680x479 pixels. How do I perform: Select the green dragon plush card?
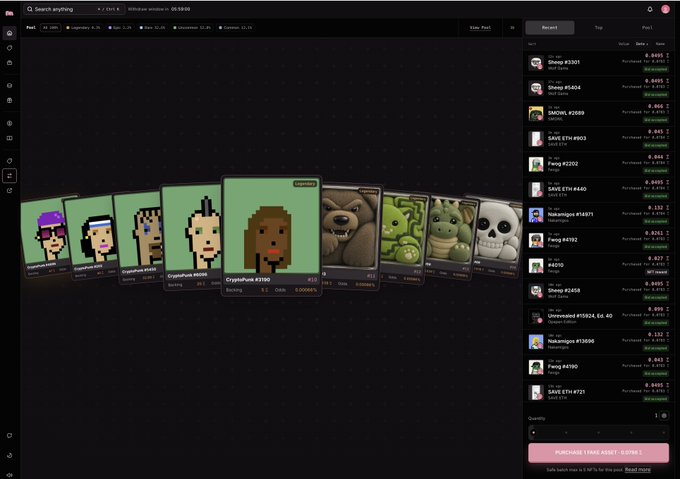pos(450,237)
